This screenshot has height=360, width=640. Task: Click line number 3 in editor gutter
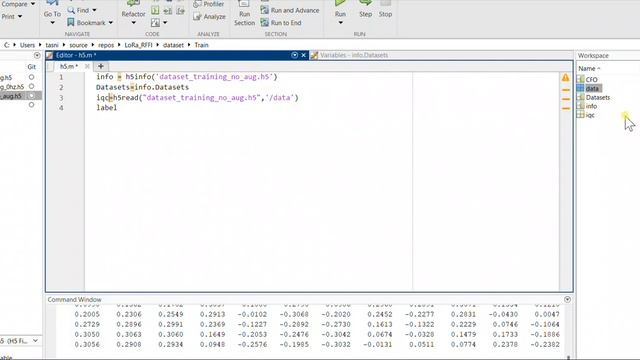(61, 98)
